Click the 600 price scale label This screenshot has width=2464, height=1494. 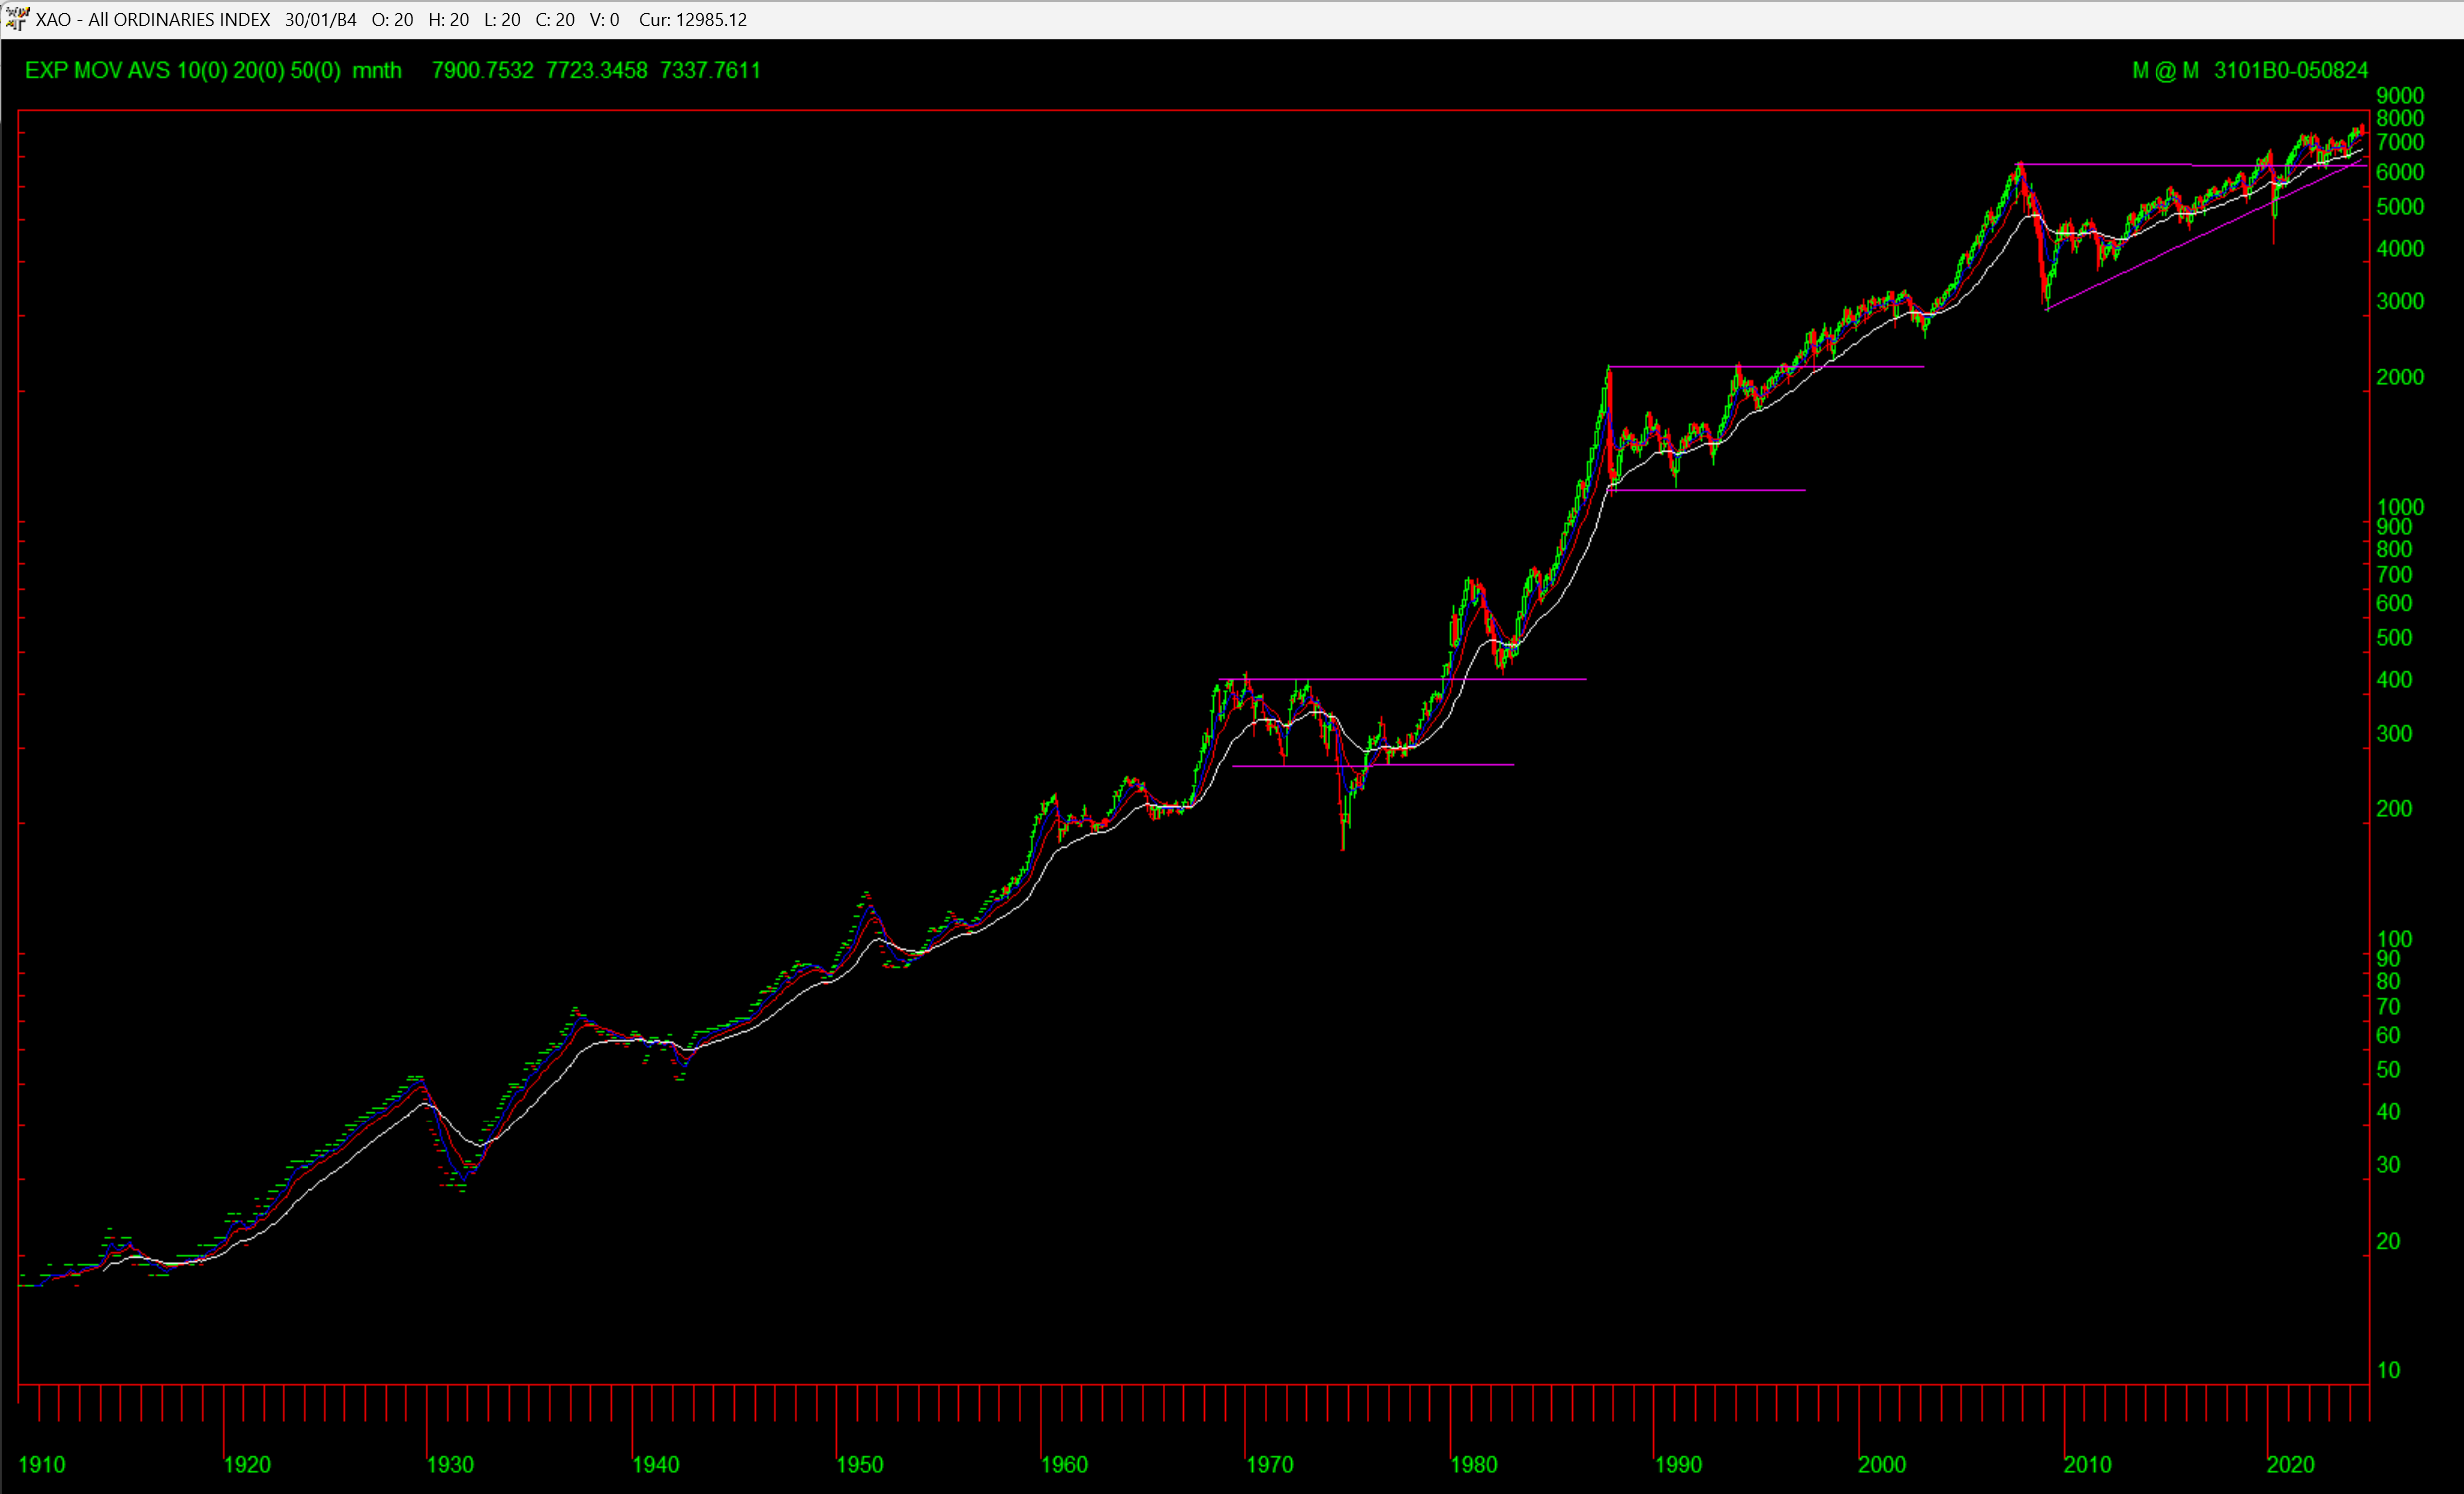coord(2394,604)
